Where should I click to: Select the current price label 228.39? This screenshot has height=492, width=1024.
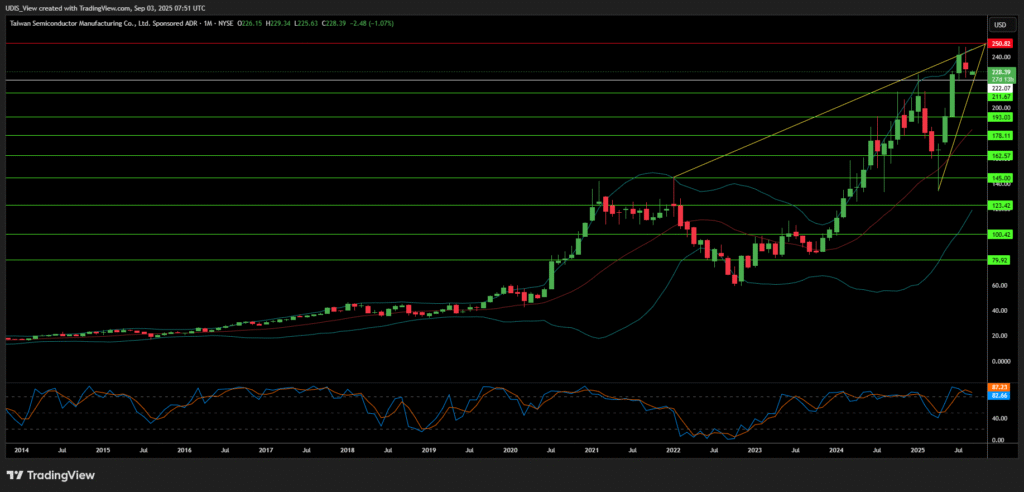point(999,73)
